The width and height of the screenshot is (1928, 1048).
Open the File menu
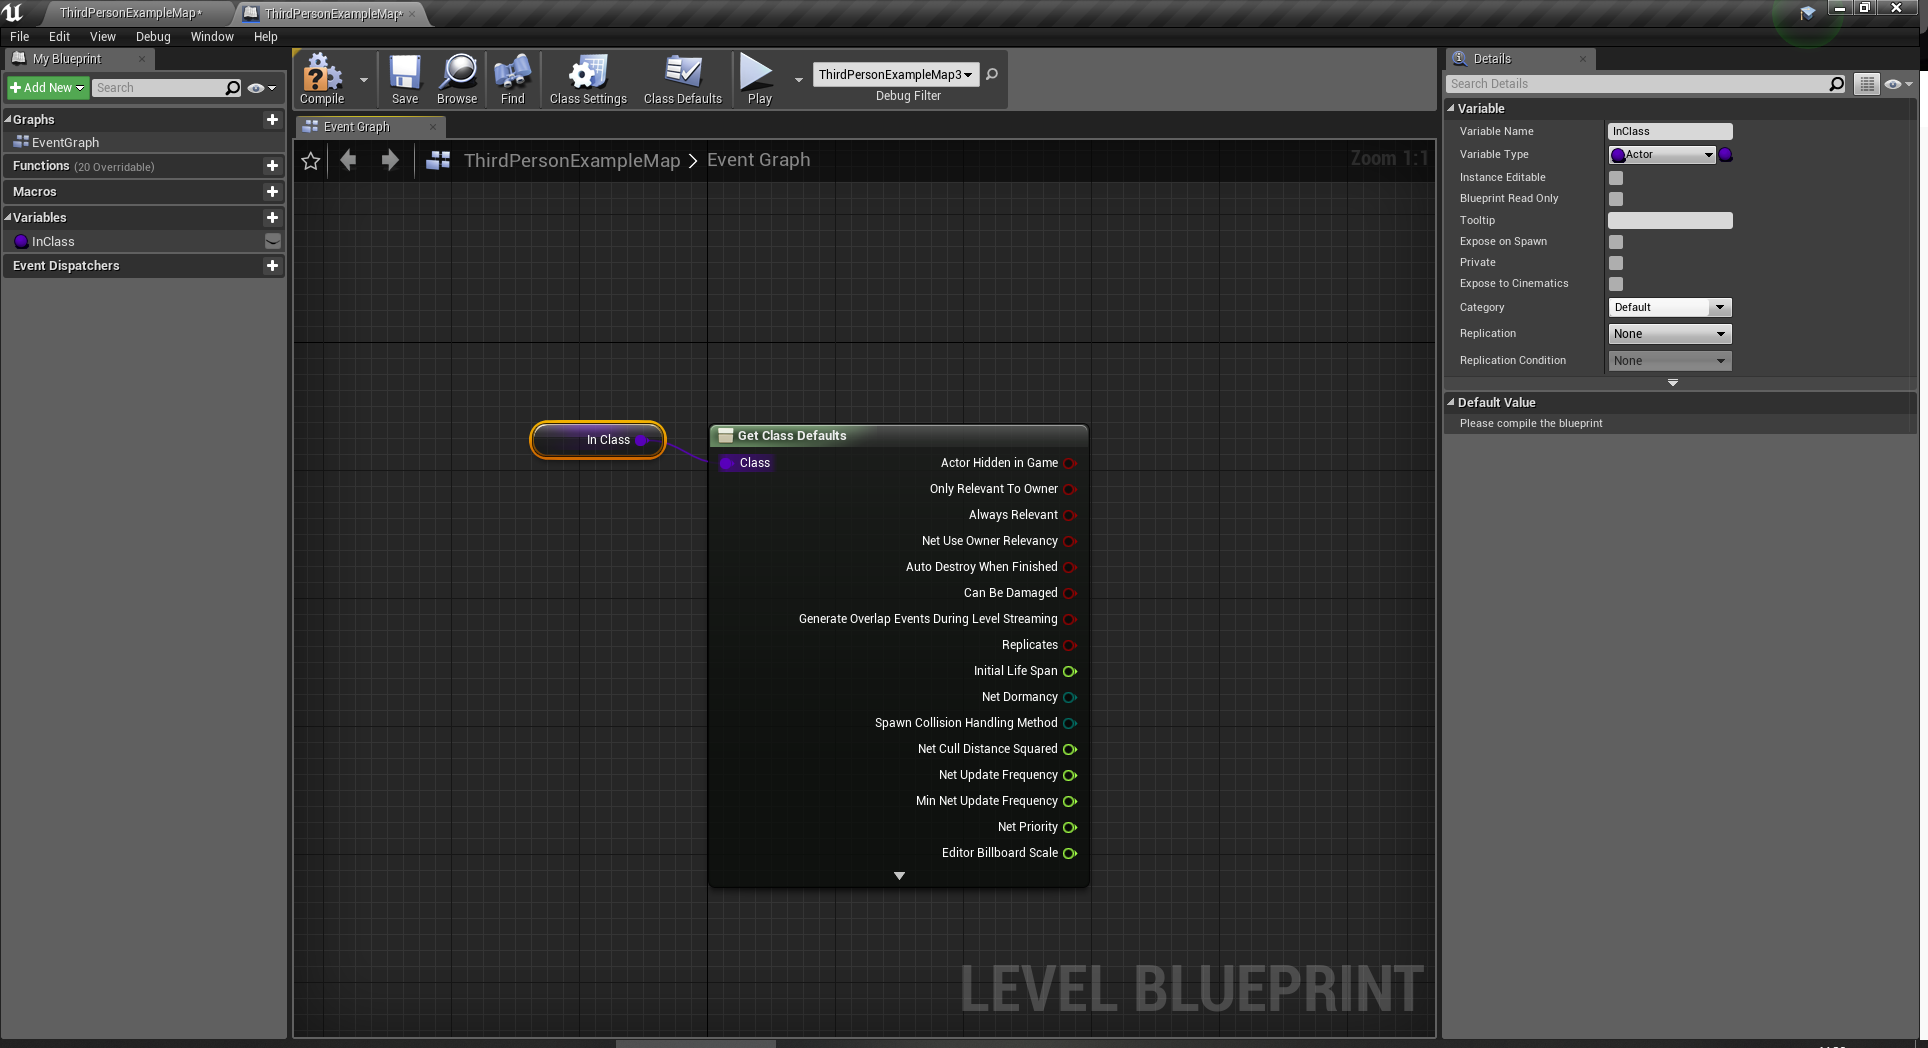20,37
